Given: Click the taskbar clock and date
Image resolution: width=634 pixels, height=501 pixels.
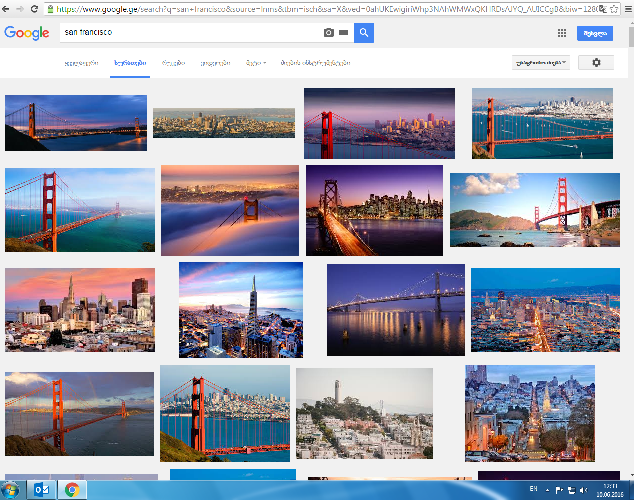Looking at the screenshot, I should point(610,490).
